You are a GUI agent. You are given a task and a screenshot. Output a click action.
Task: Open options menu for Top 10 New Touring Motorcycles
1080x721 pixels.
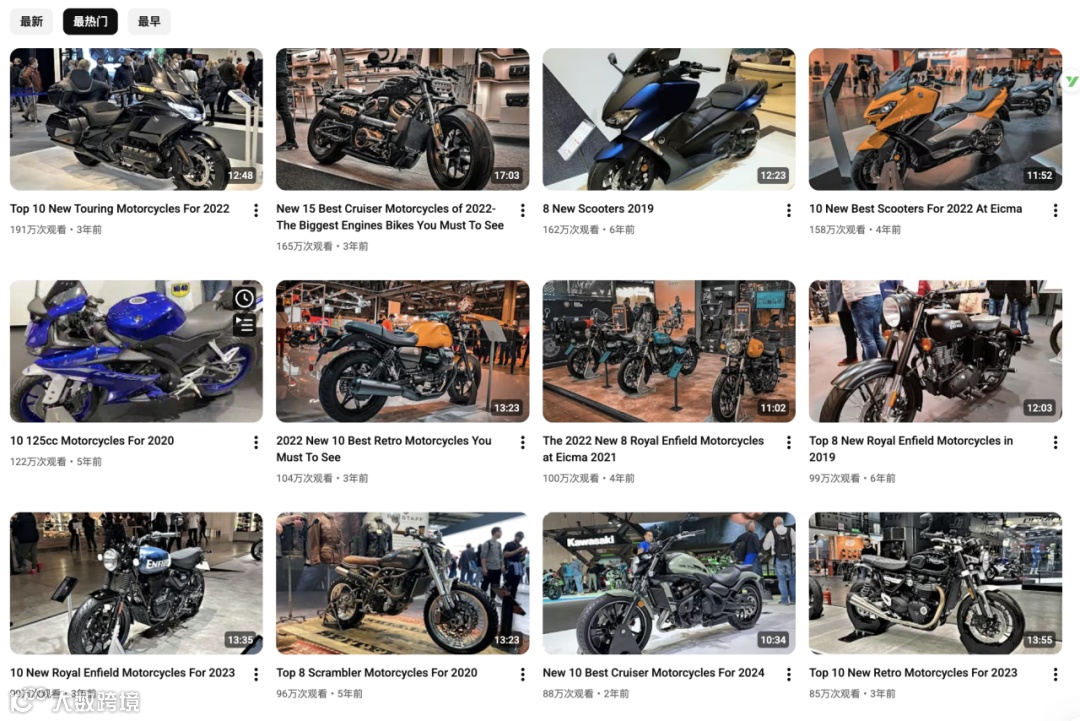pos(256,210)
